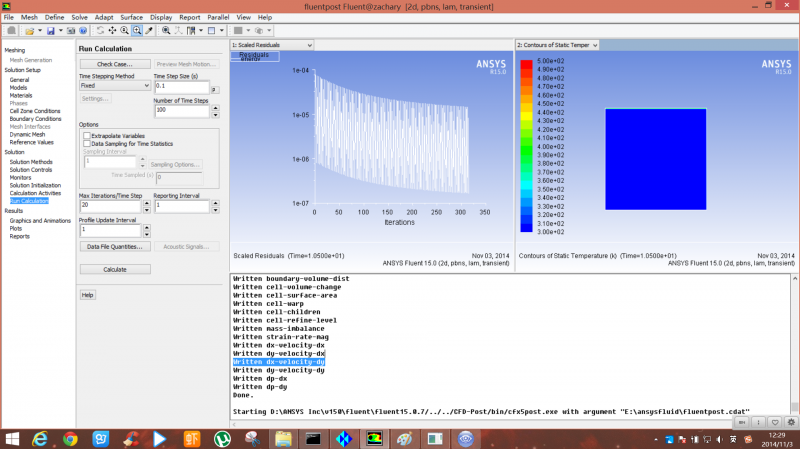Open the Time Stepping Method dropdown
This screenshot has width=800, height=449.
(114, 86)
